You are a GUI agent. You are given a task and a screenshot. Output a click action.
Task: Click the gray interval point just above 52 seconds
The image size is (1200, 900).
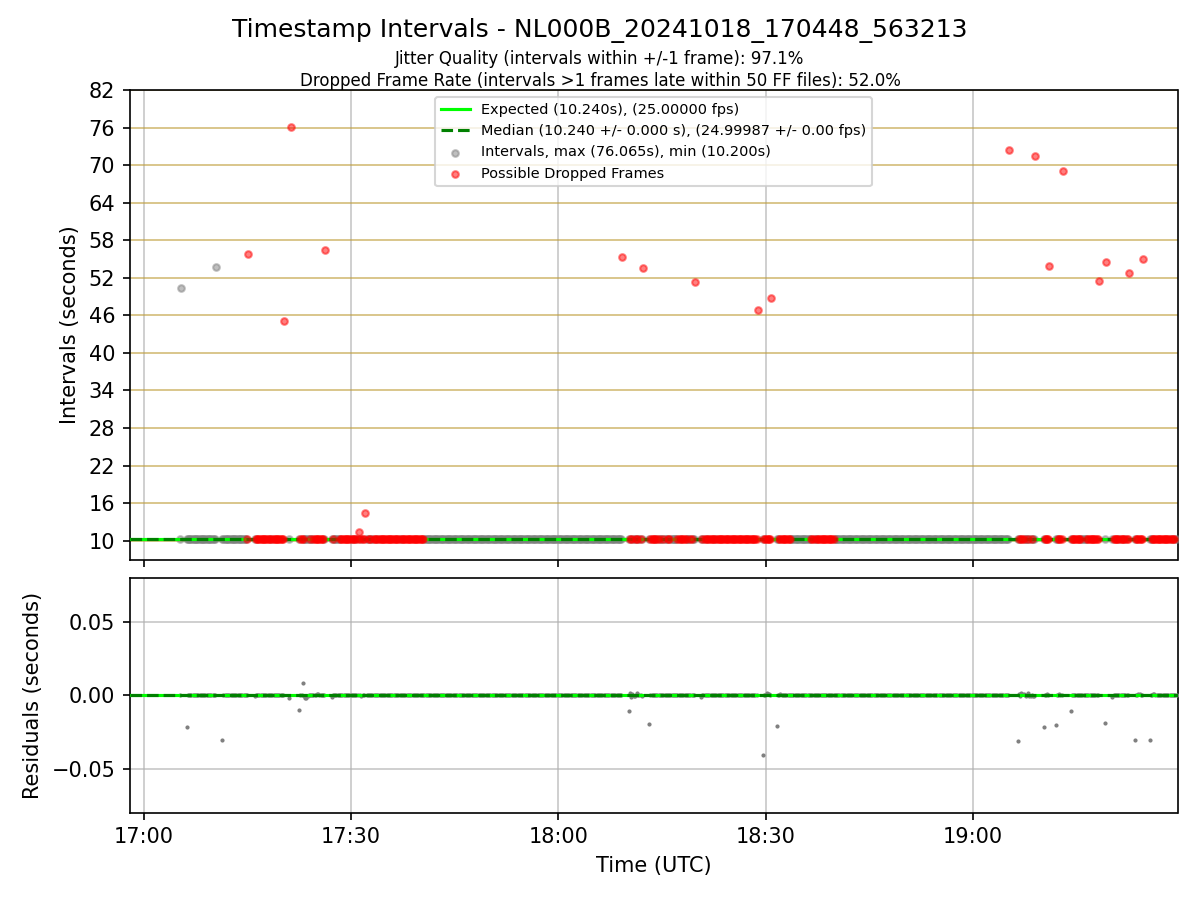[x=216, y=267]
